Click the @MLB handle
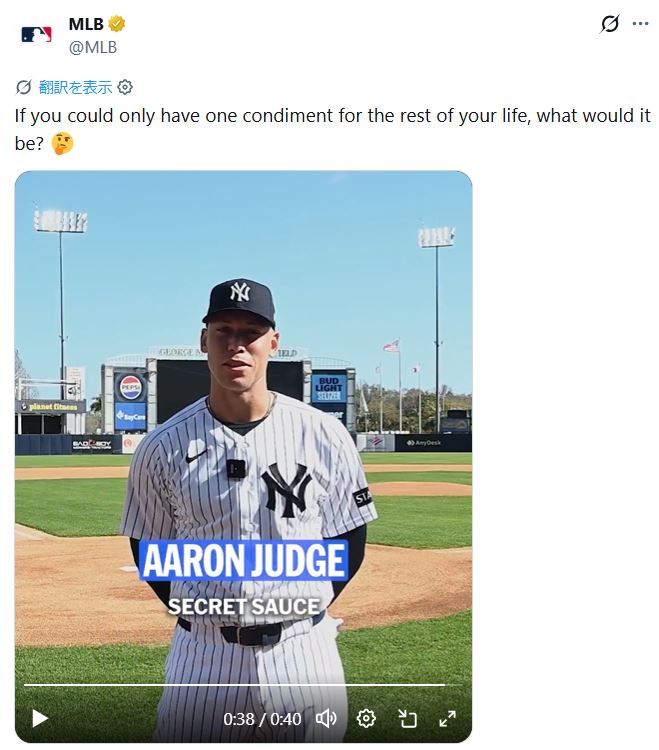This screenshot has height=750, width=659. tap(93, 47)
